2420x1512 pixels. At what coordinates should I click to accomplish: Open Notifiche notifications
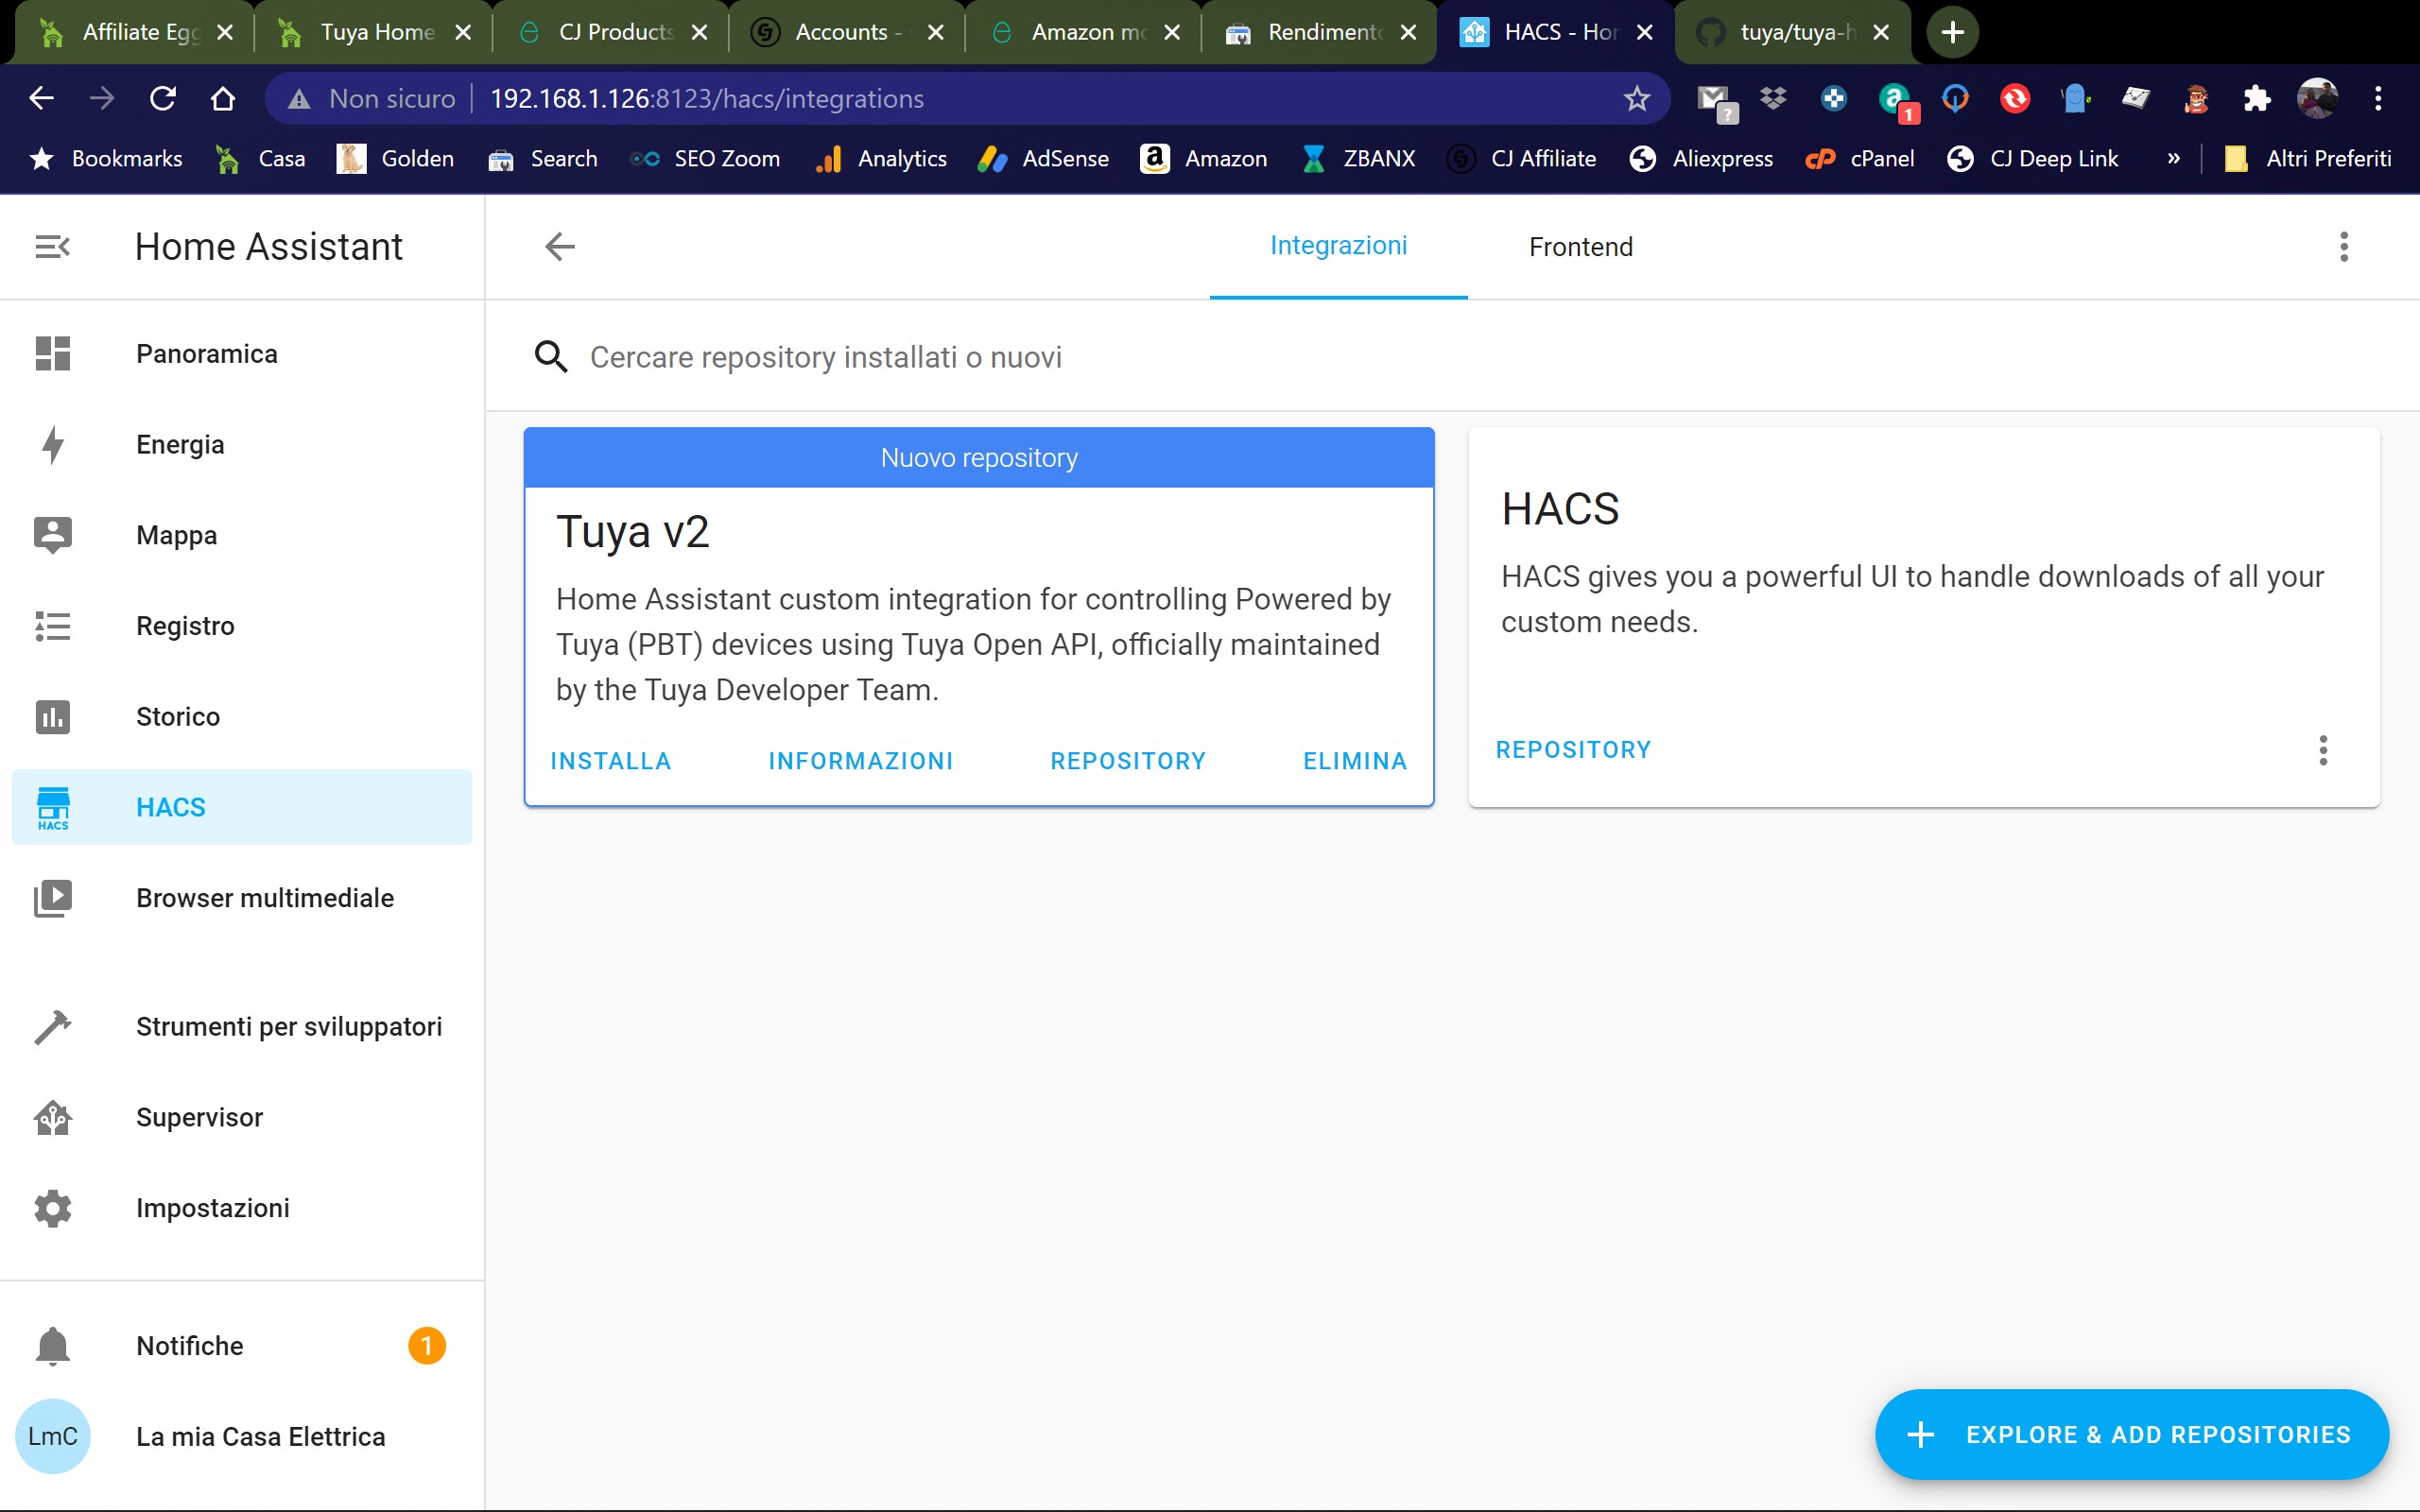click(241, 1346)
